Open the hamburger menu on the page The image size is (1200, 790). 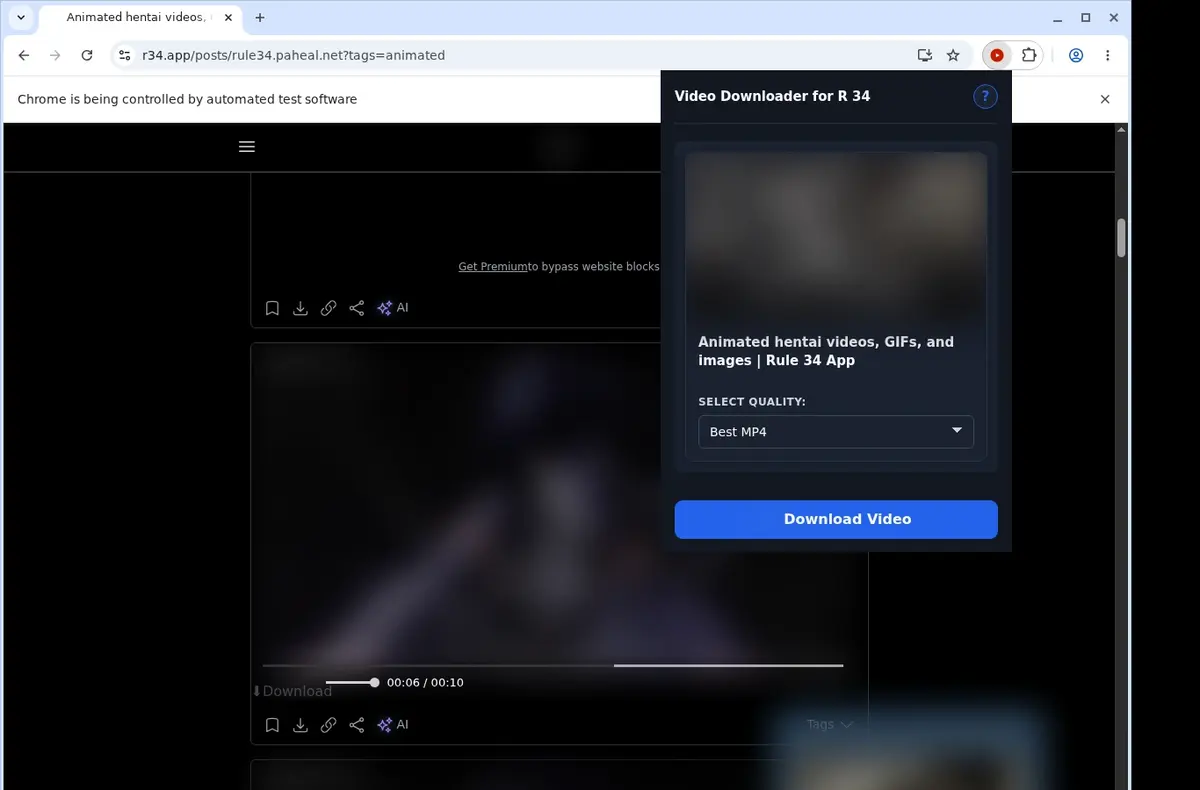coord(247,146)
